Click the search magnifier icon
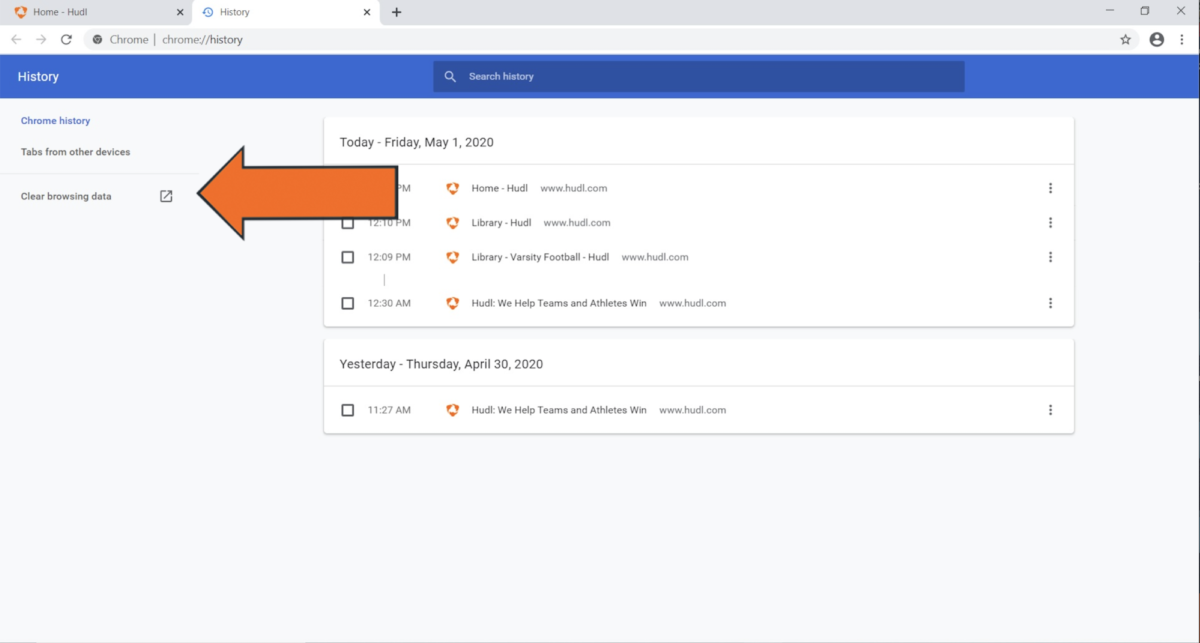 click(x=450, y=76)
